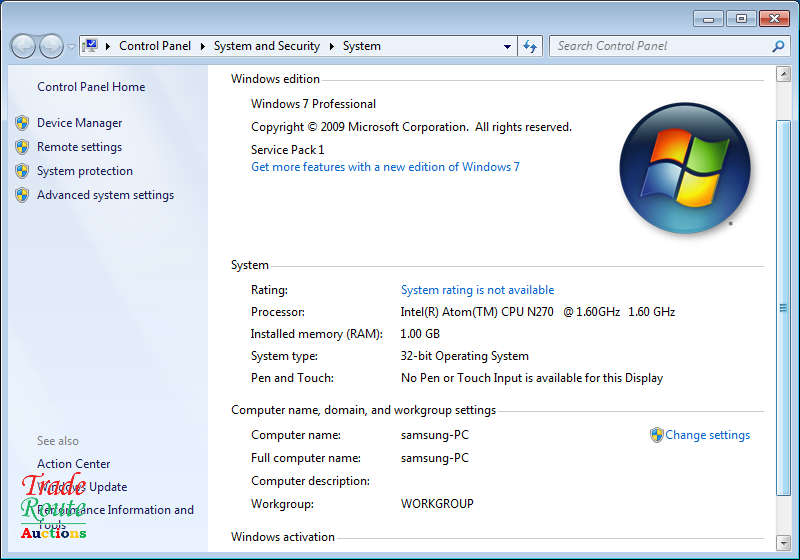Open Performance Information and Tools link
The width and height of the screenshot is (800, 560).
tap(115, 516)
